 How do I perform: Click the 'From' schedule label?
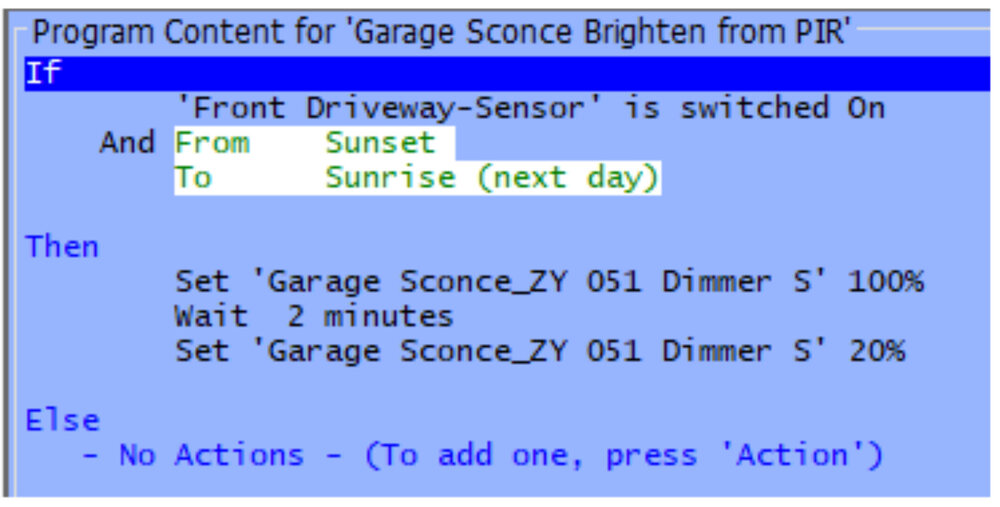tap(212, 142)
